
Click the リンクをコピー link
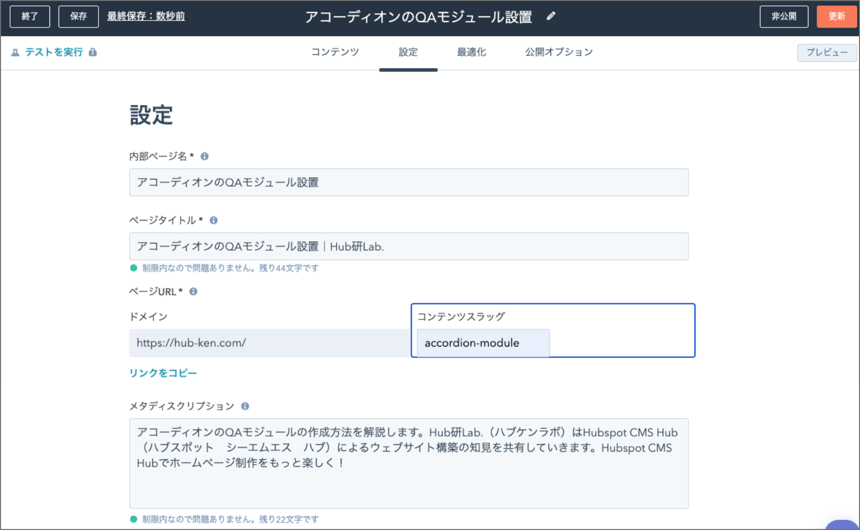[163, 373]
